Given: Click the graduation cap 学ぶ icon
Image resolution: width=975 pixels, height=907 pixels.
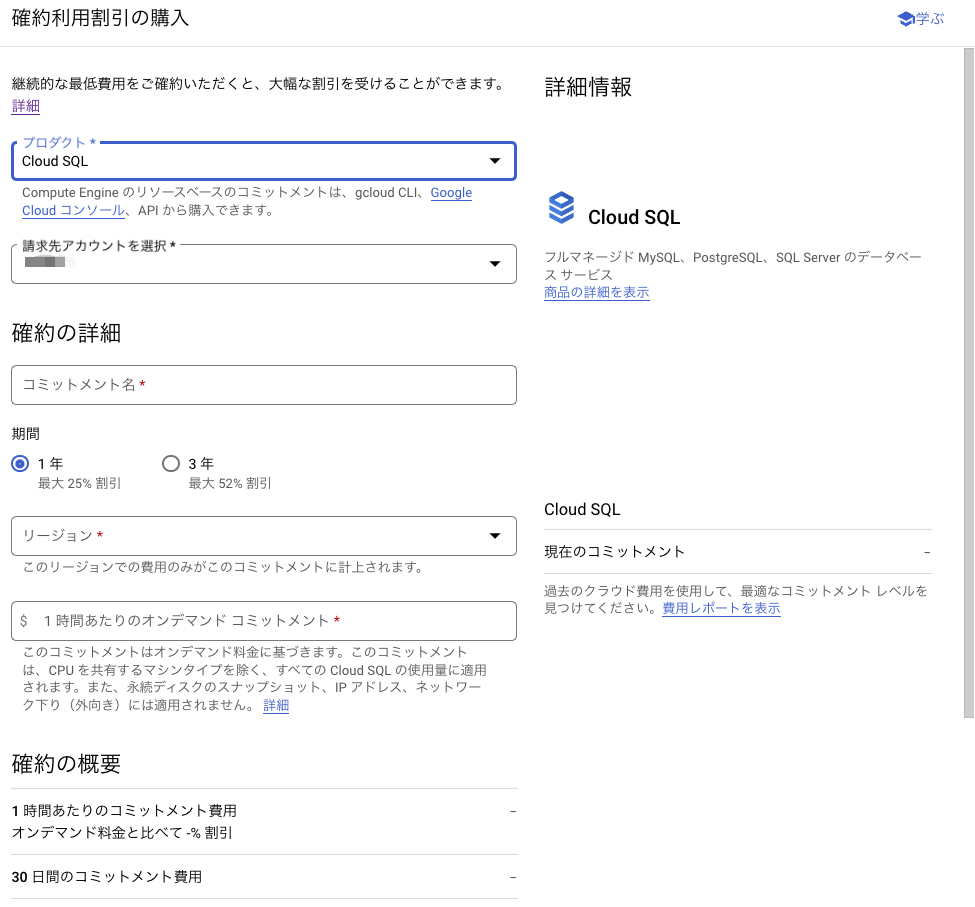Looking at the screenshot, I should tap(906, 19).
